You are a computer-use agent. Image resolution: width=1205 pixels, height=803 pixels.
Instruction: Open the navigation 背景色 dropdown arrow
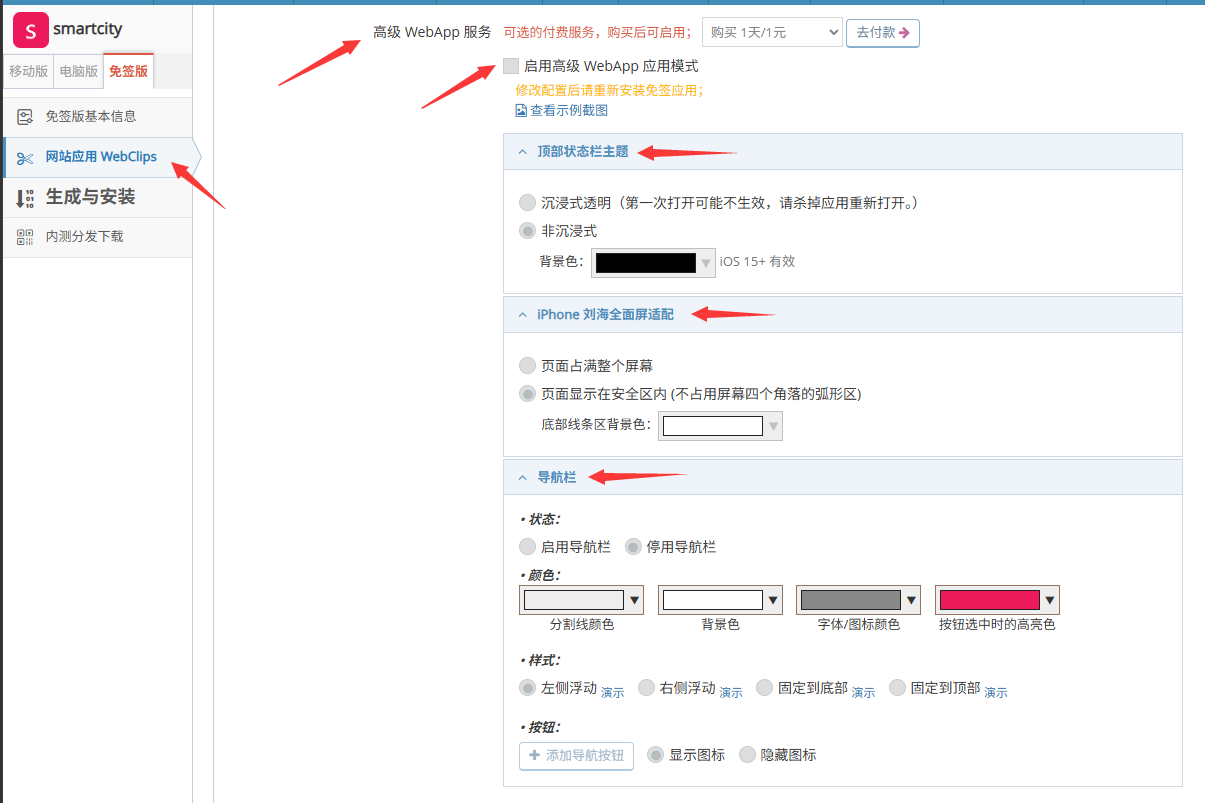pos(772,600)
